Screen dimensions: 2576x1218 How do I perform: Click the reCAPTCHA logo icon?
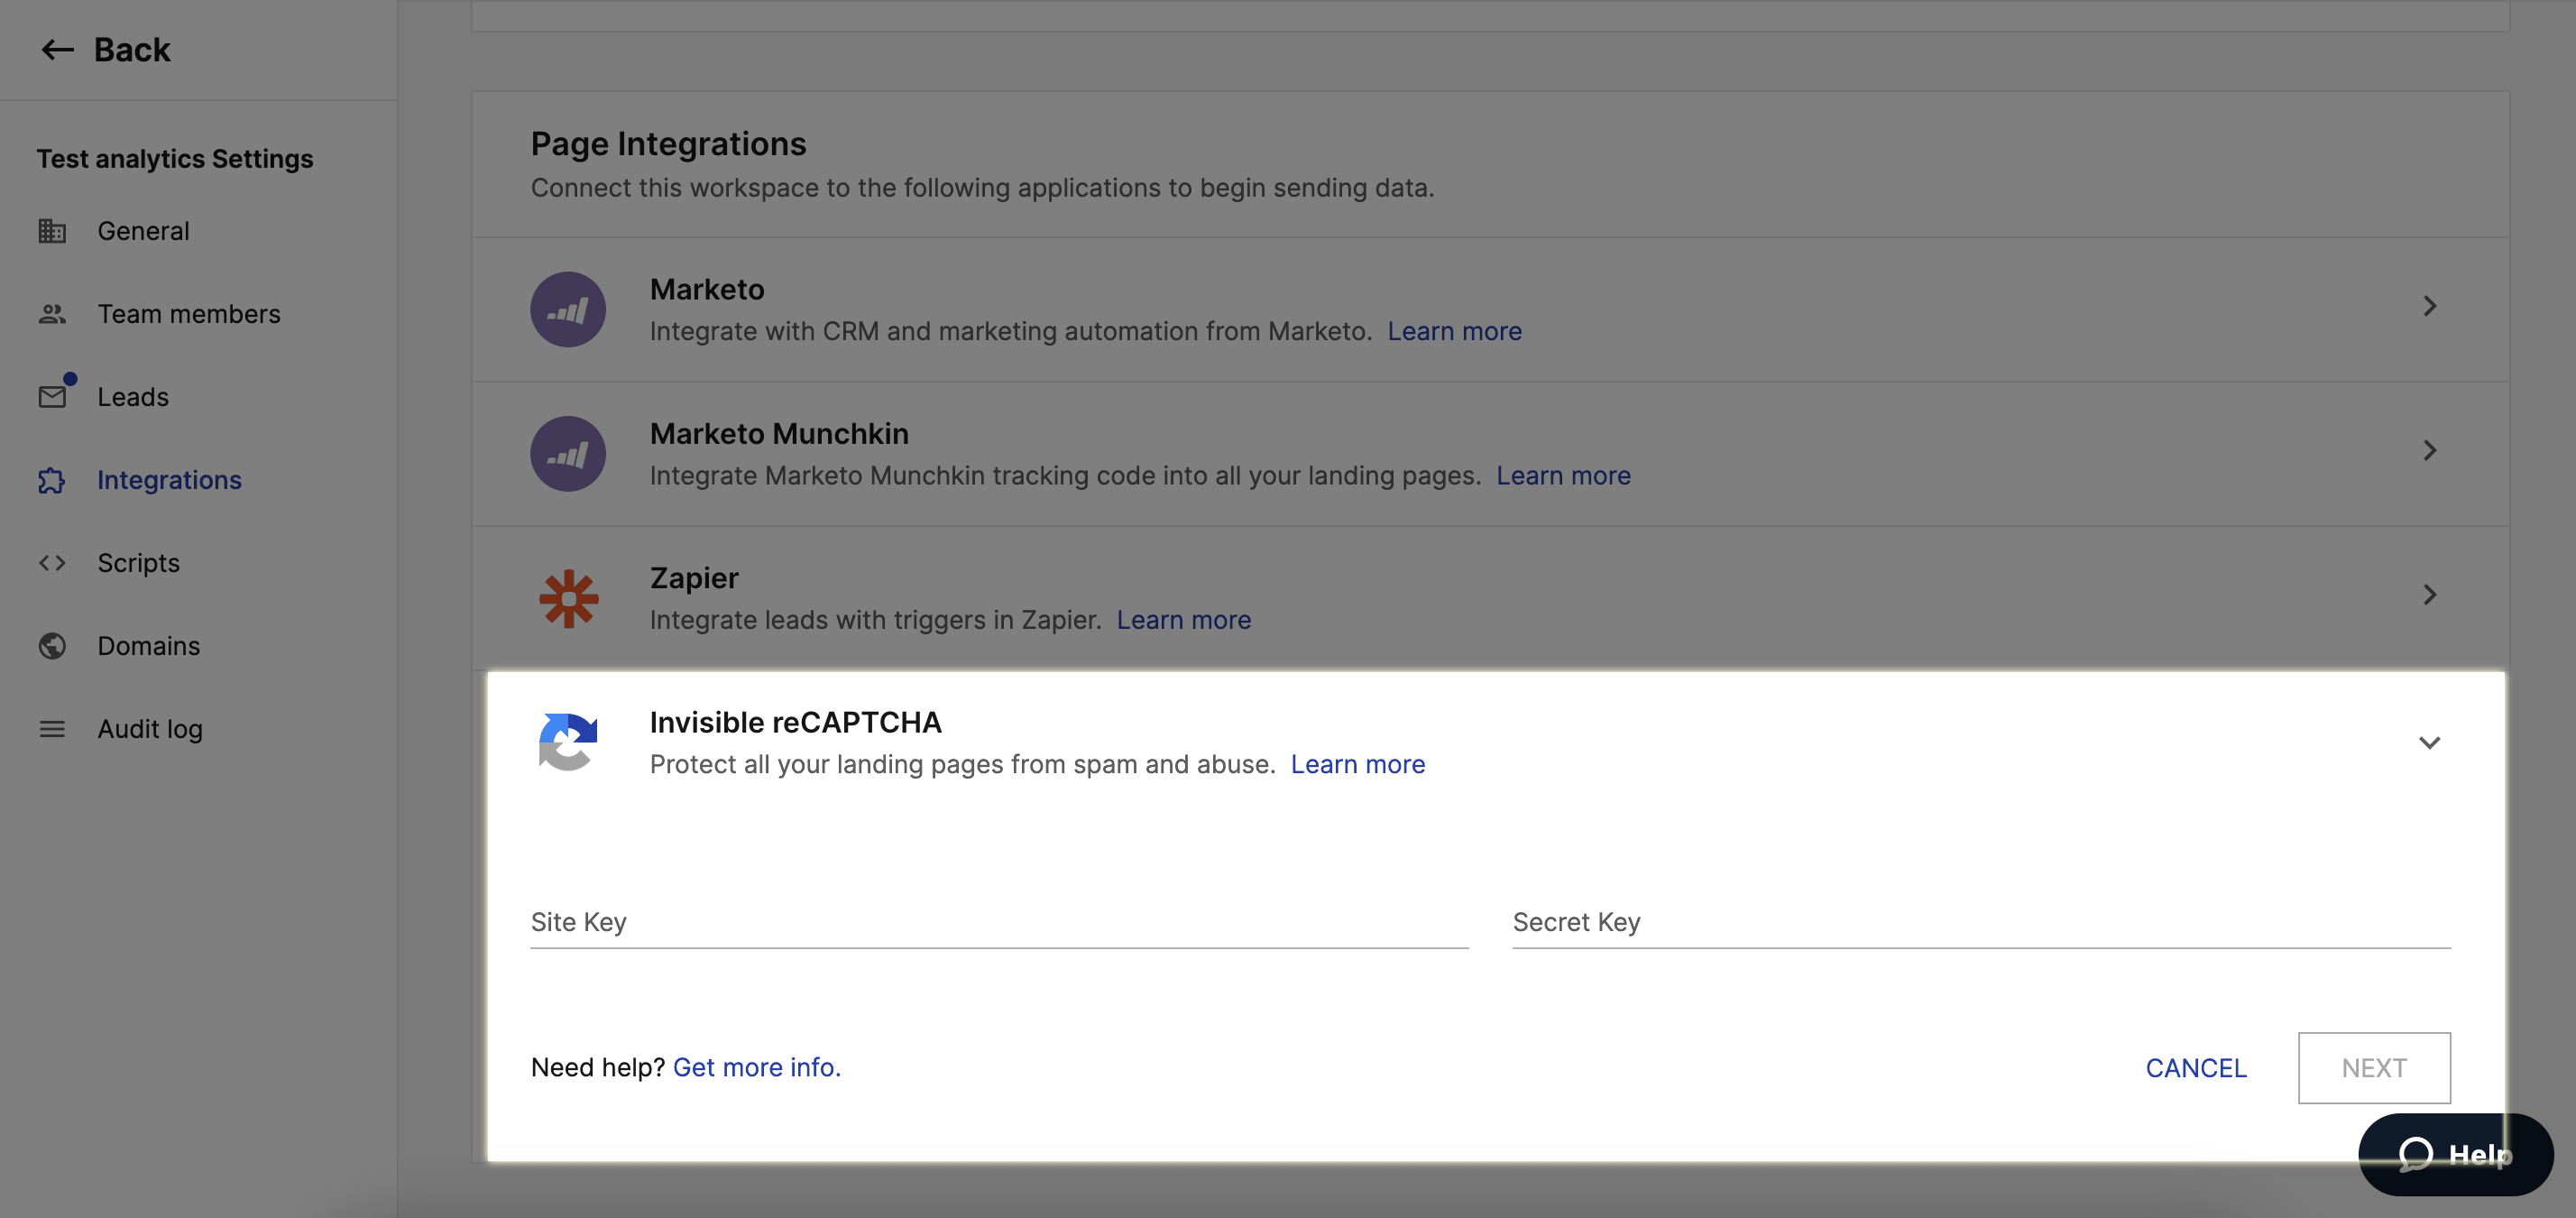coord(568,742)
